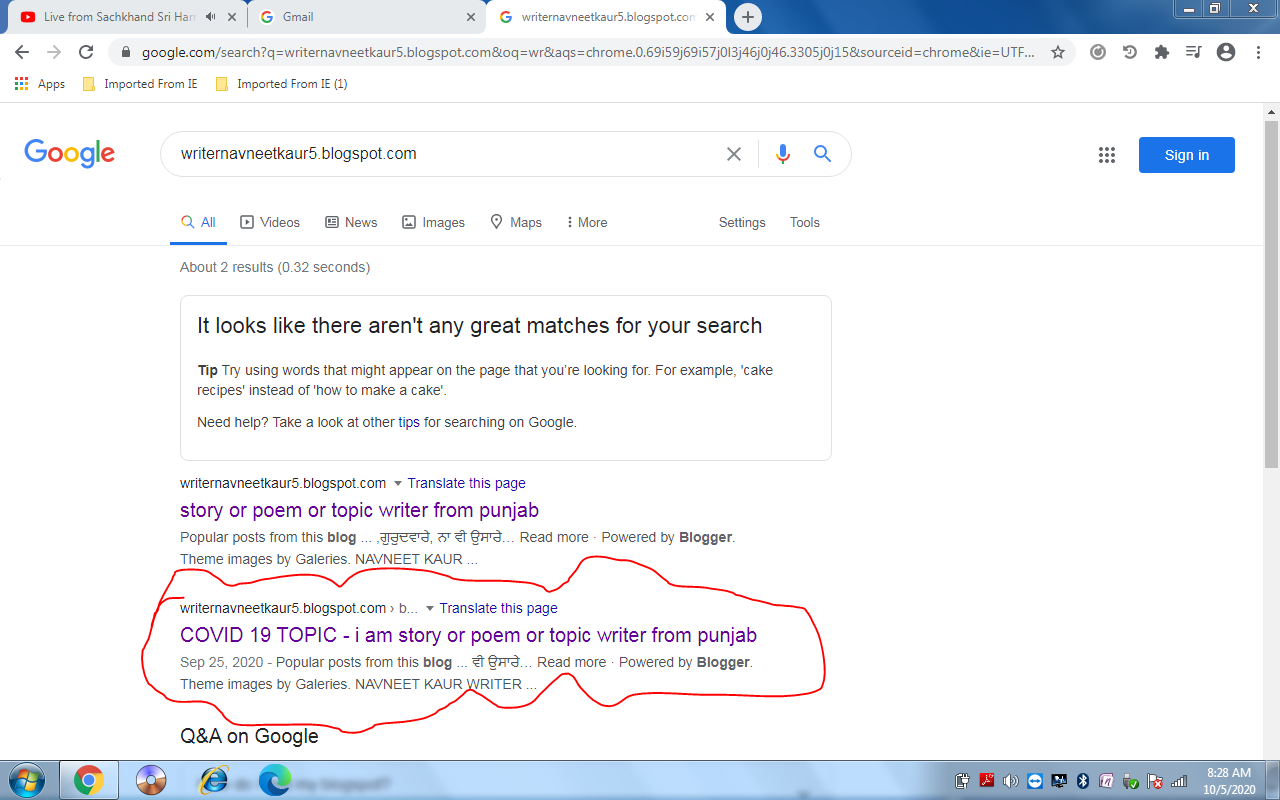Click Translate this page on the first result
This screenshot has height=800, width=1280.
coord(466,483)
